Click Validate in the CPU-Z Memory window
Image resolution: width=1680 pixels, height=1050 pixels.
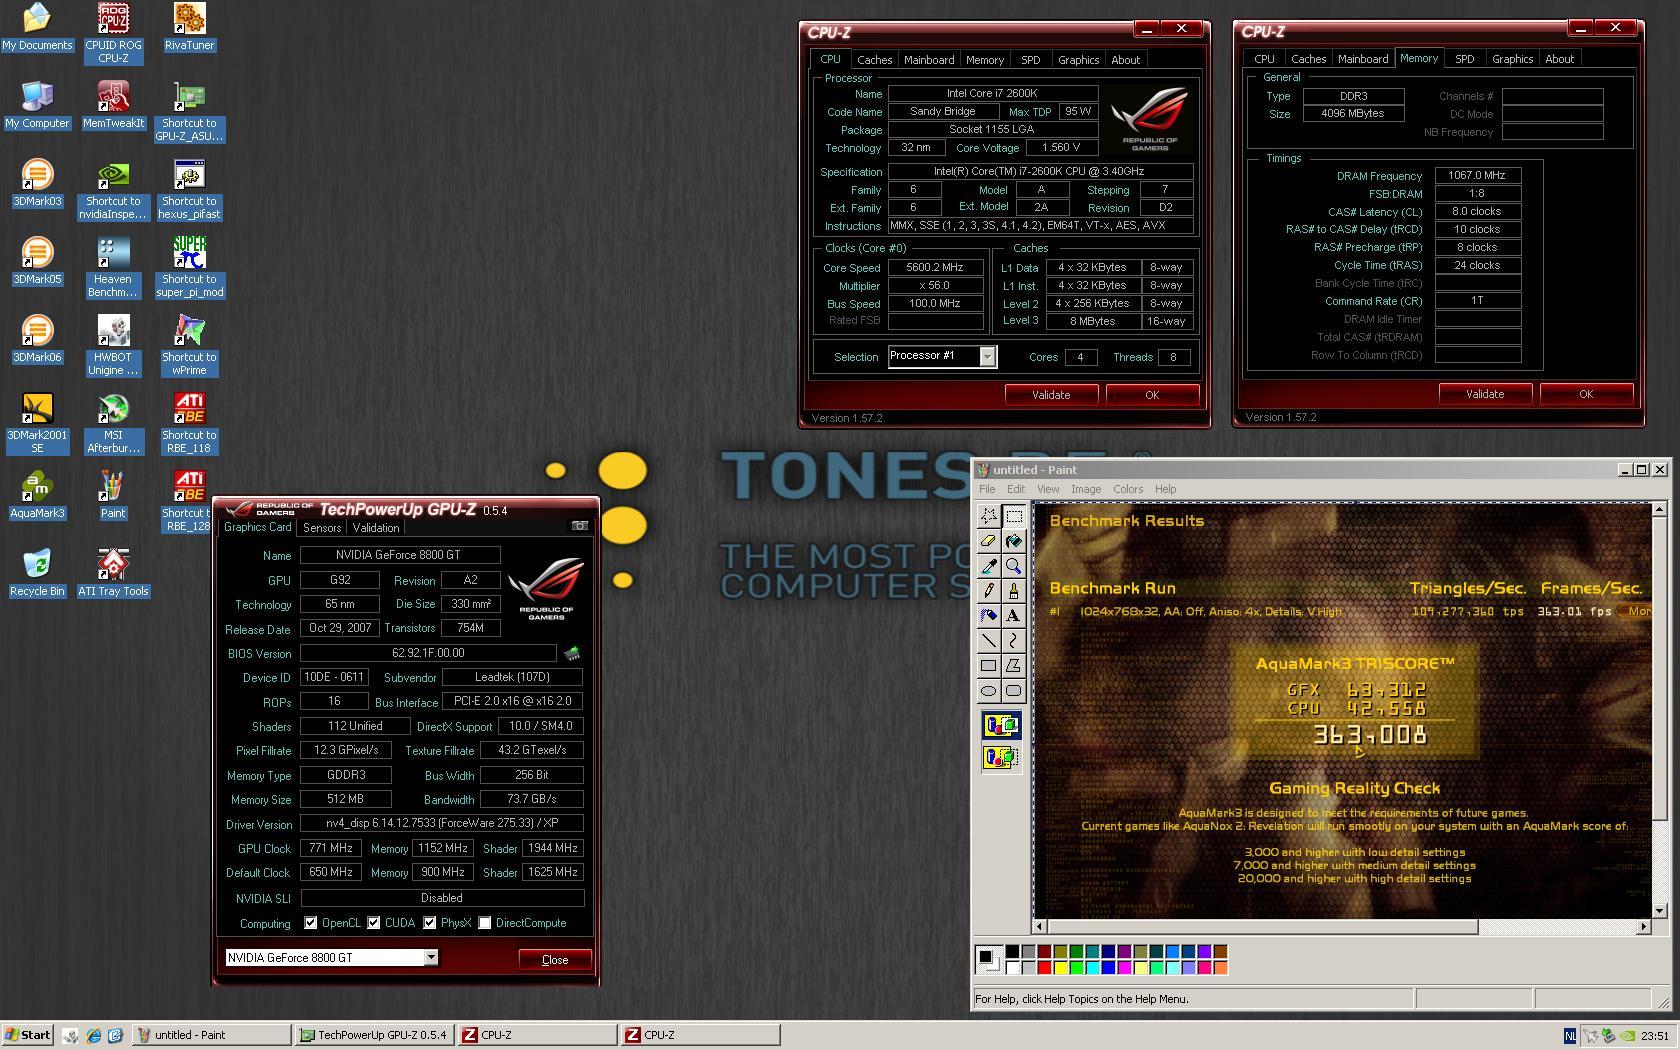click(x=1485, y=394)
